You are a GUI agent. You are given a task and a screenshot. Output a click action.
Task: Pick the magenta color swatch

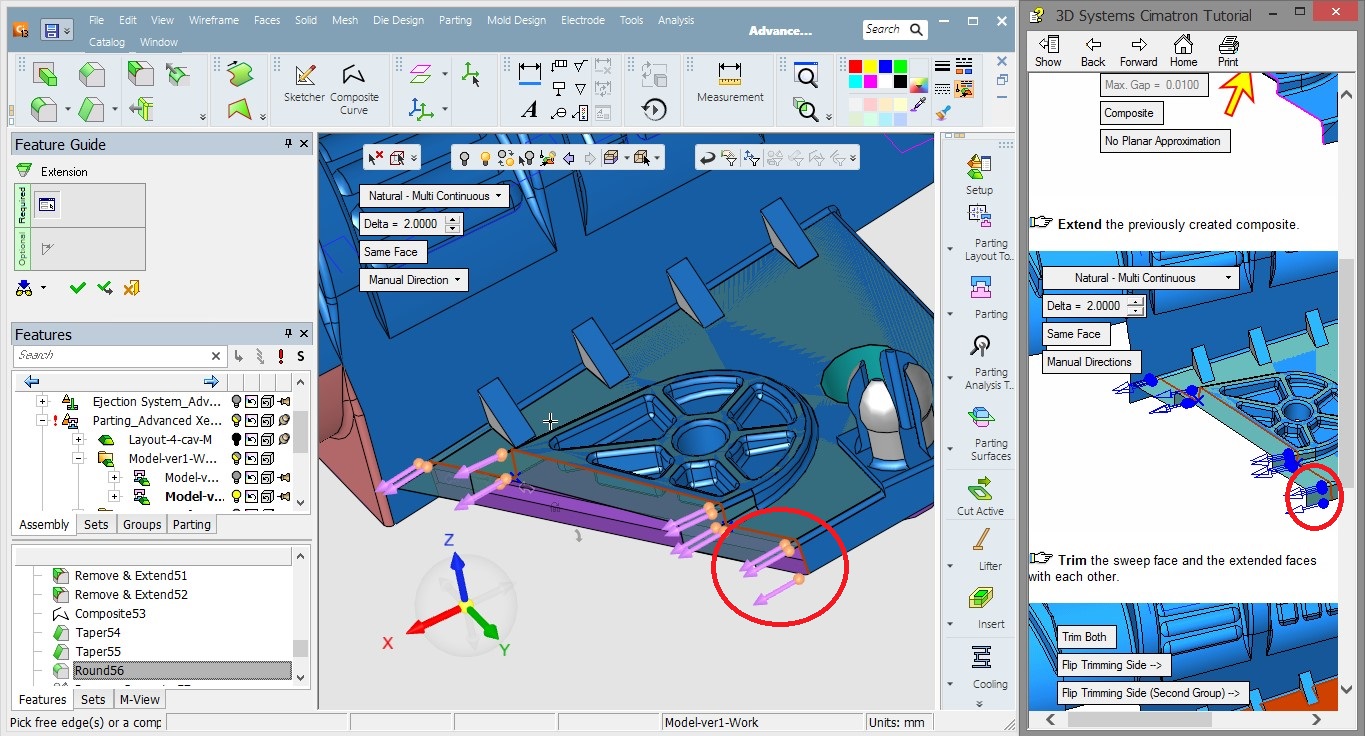[870, 82]
